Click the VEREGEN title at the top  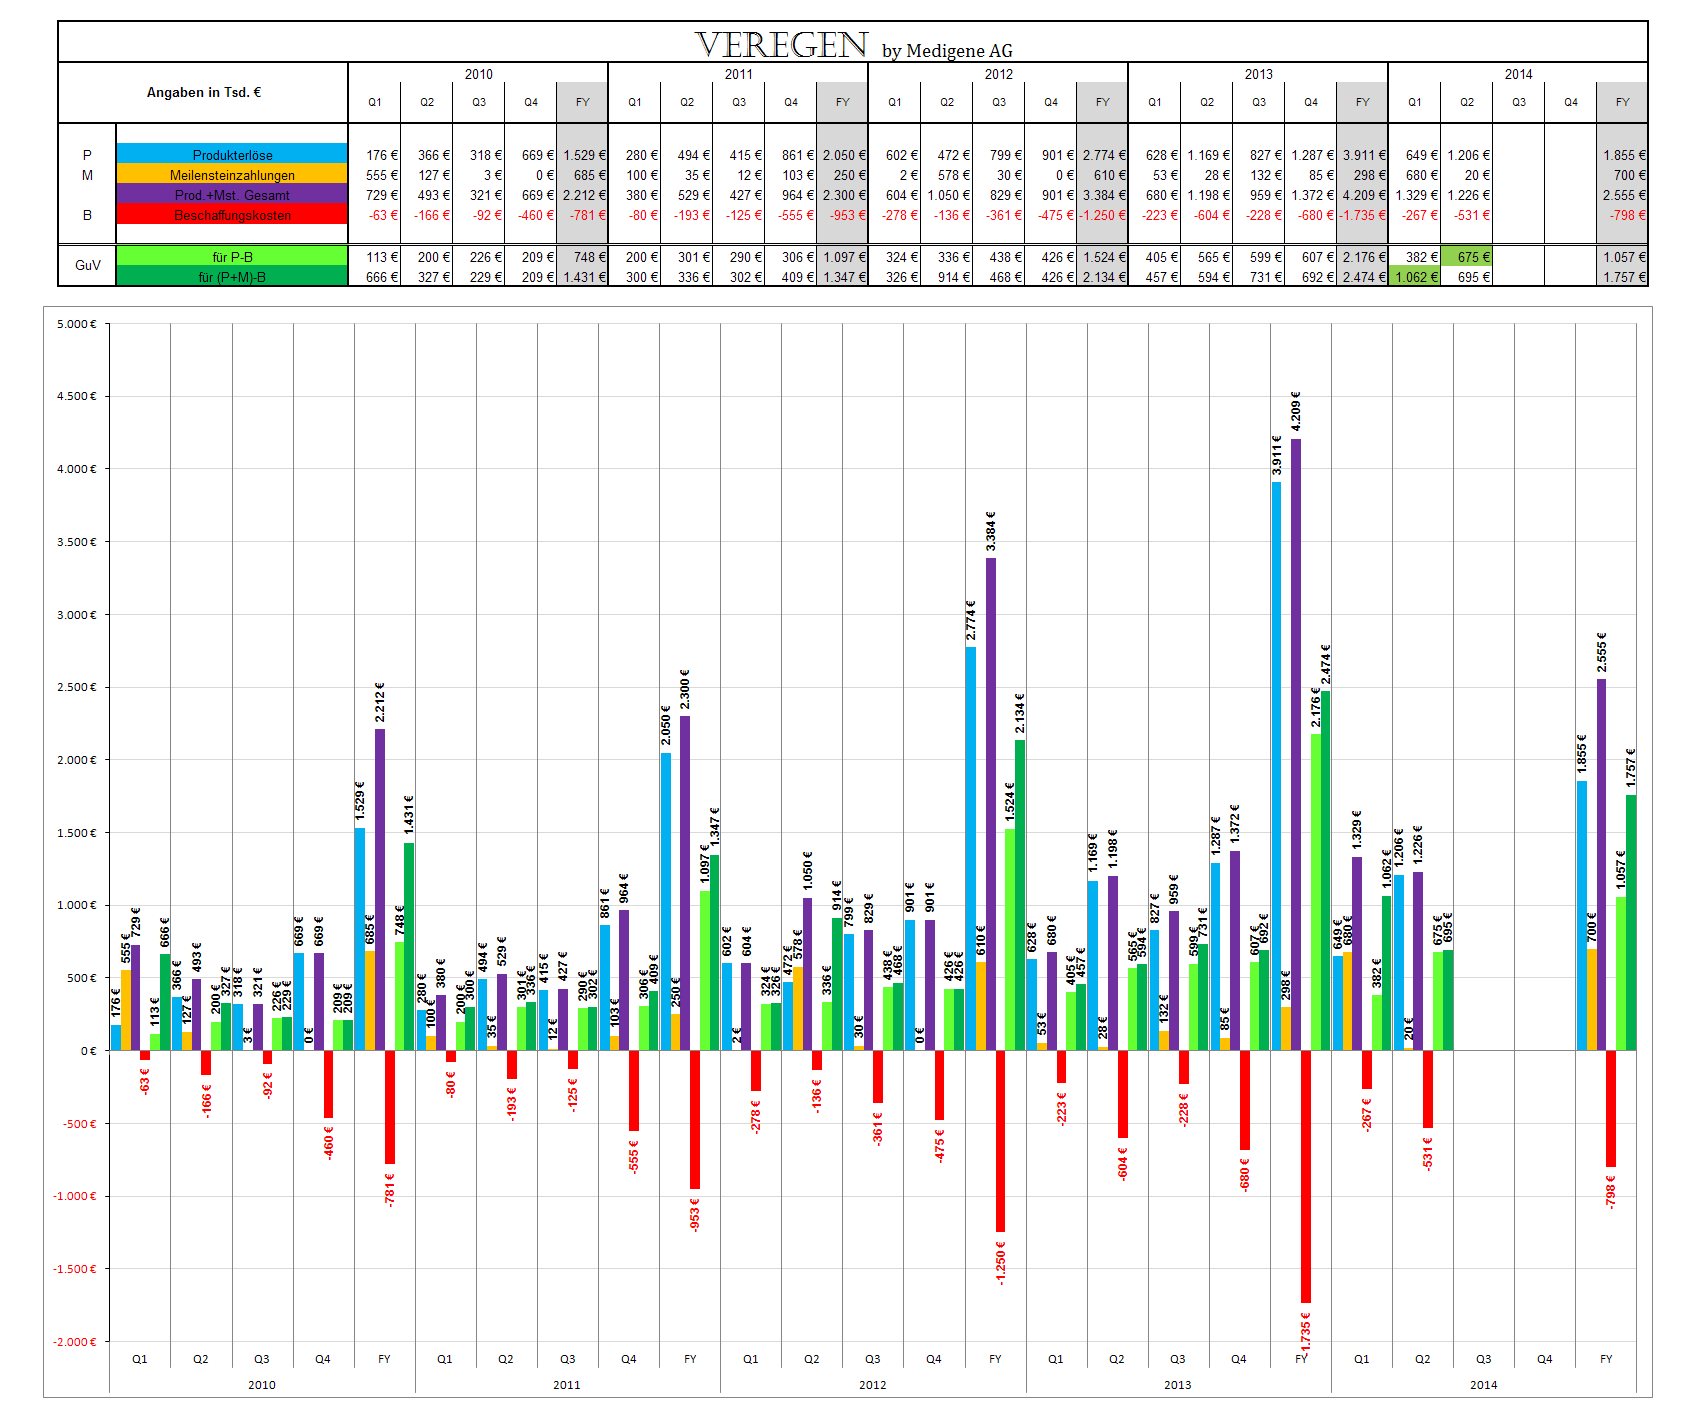point(781,45)
